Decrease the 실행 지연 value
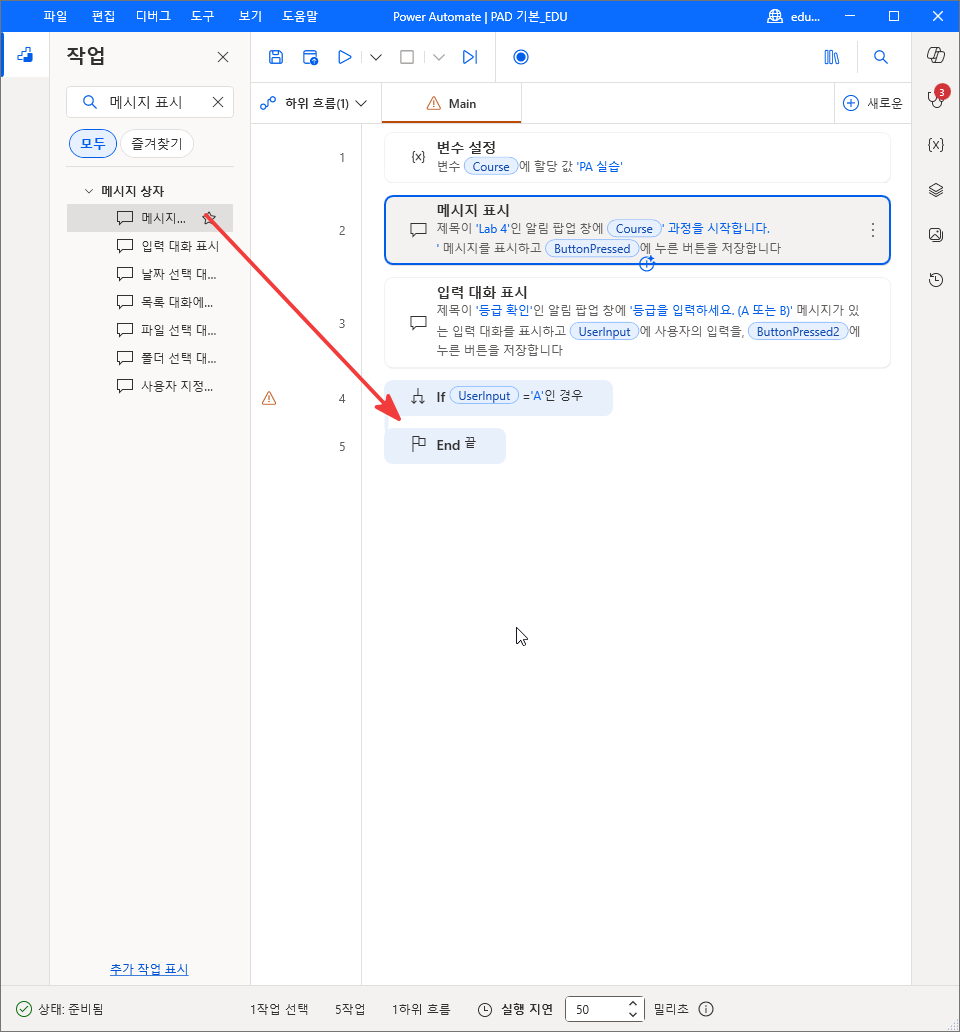This screenshot has width=960, height=1032. [632, 1014]
